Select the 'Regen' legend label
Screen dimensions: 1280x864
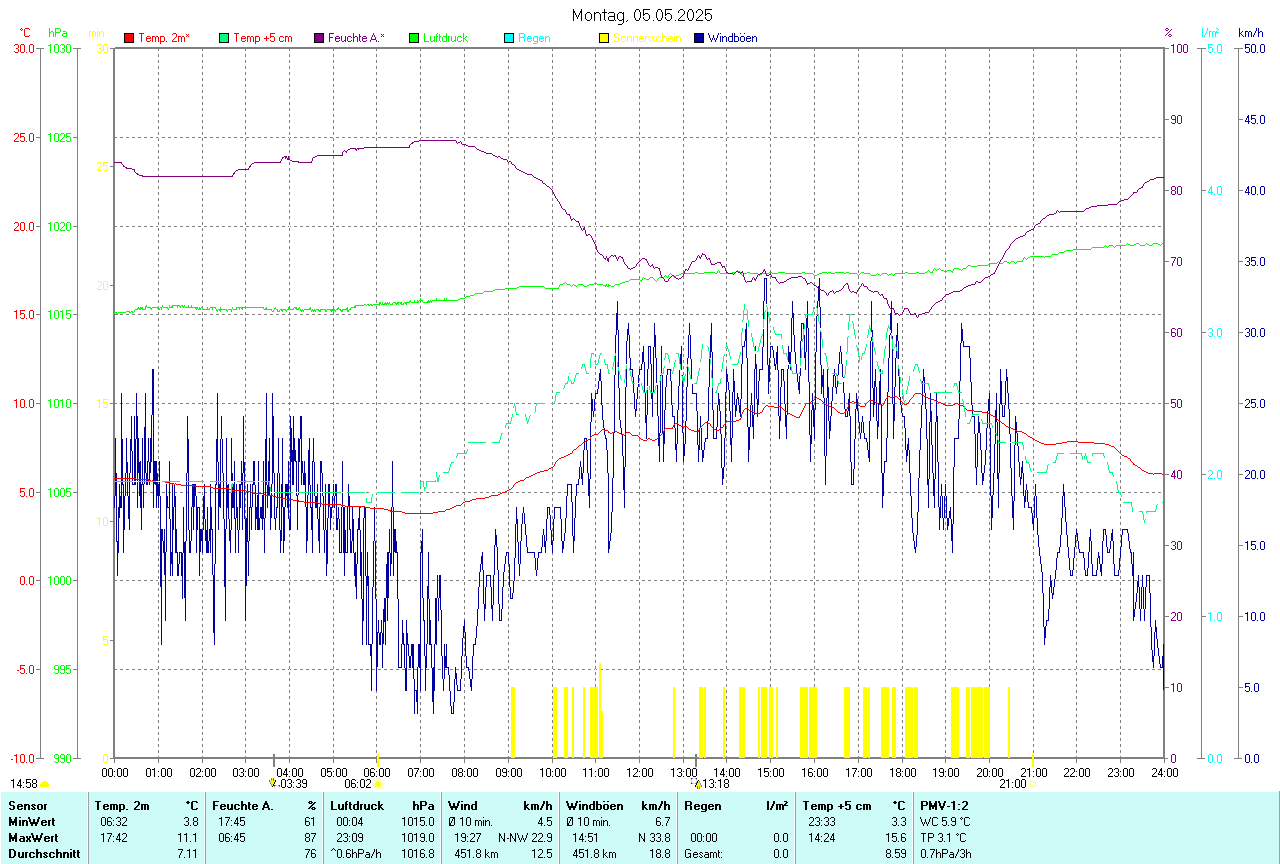(534, 38)
